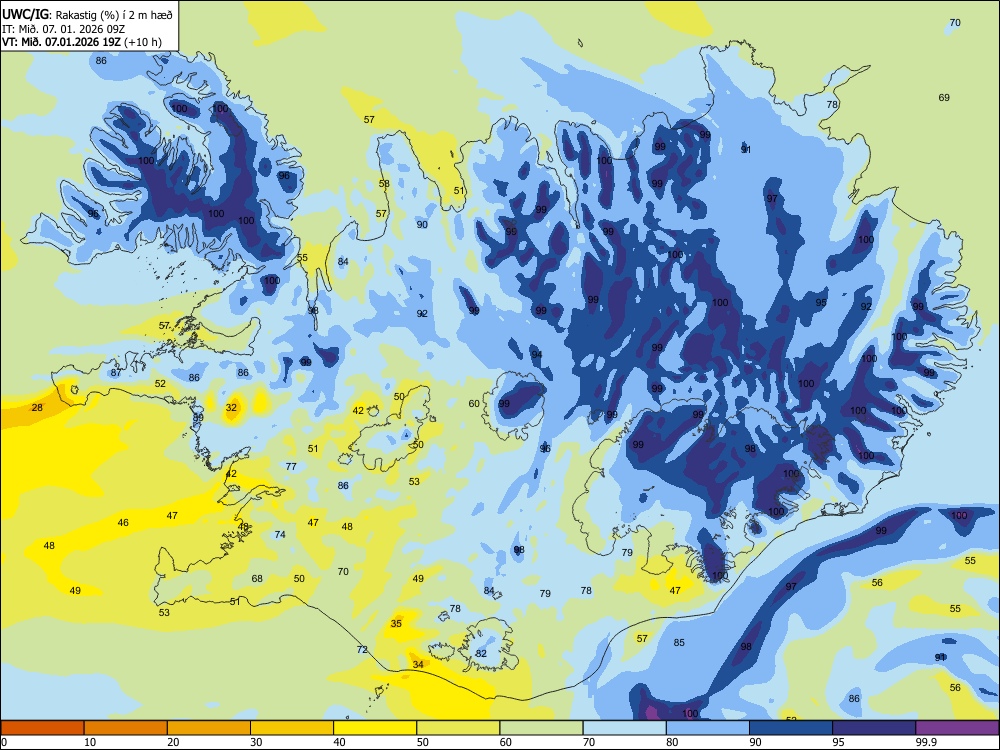Select the 95–99.9 navy legend swatch

coord(874,728)
